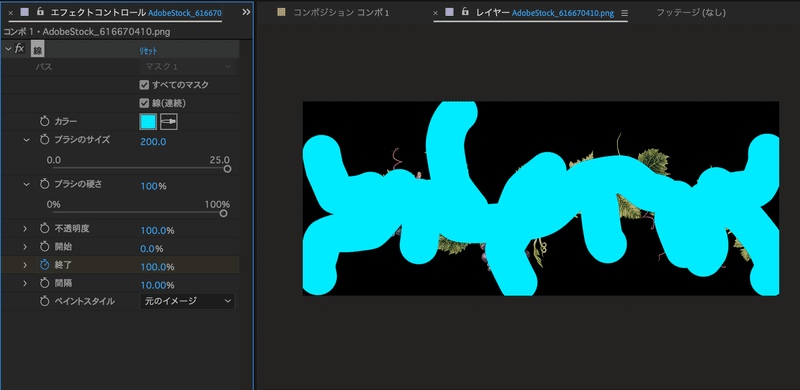Uncheck the すべてのマスク checkbox
This screenshot has width=800, height=390.
tap(144, 85)
